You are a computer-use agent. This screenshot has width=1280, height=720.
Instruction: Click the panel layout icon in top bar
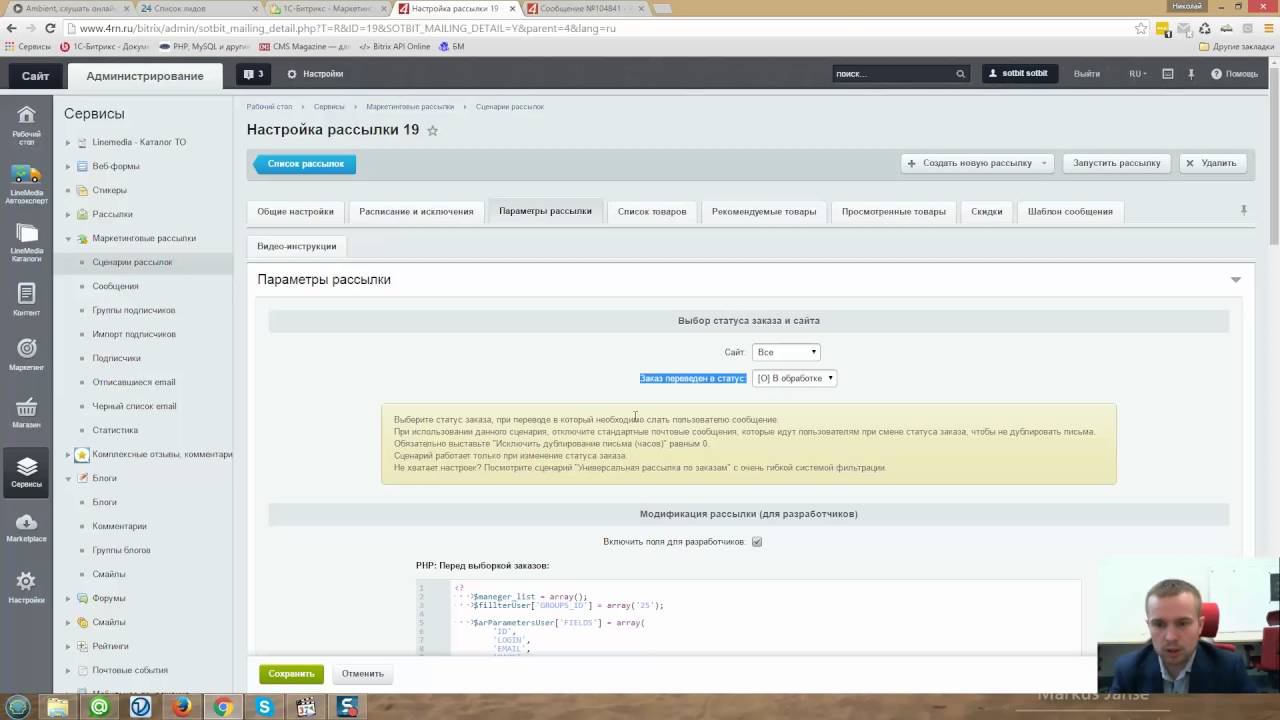(x=1167, y=74)
